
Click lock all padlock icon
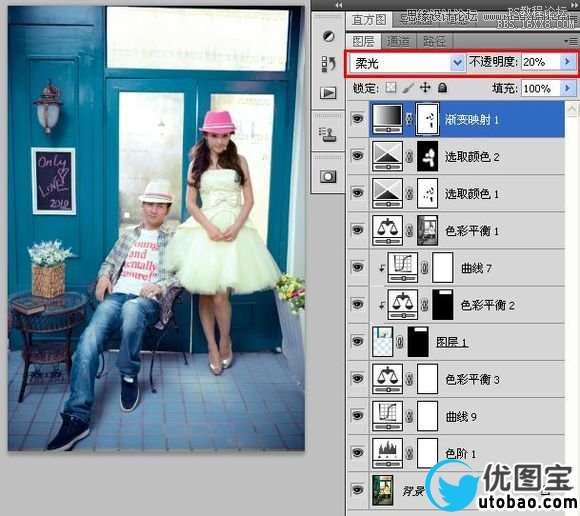click(x=442, y=88)
